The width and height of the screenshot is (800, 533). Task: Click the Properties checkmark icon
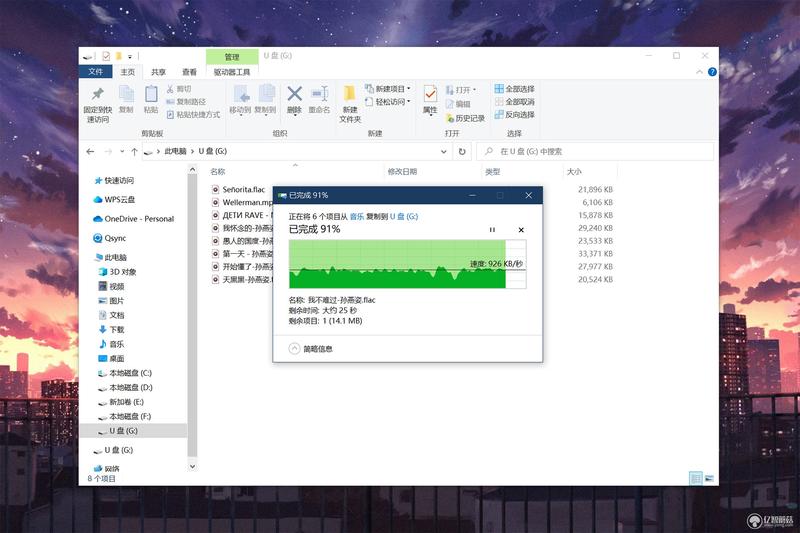tap(430, 94)
